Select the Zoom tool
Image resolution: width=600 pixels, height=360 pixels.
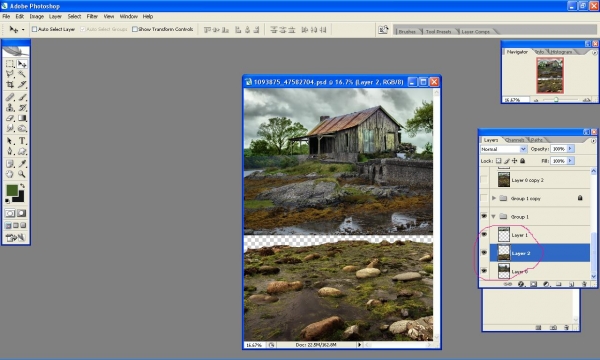[x=22, y=174]
